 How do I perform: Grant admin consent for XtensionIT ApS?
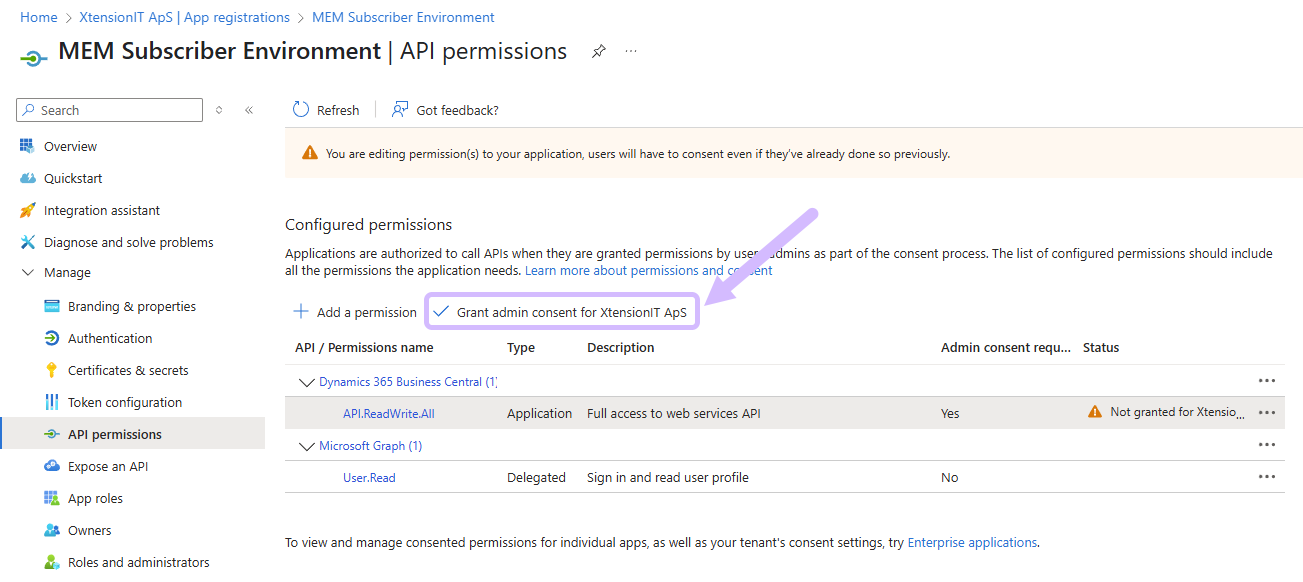(561, 311)
